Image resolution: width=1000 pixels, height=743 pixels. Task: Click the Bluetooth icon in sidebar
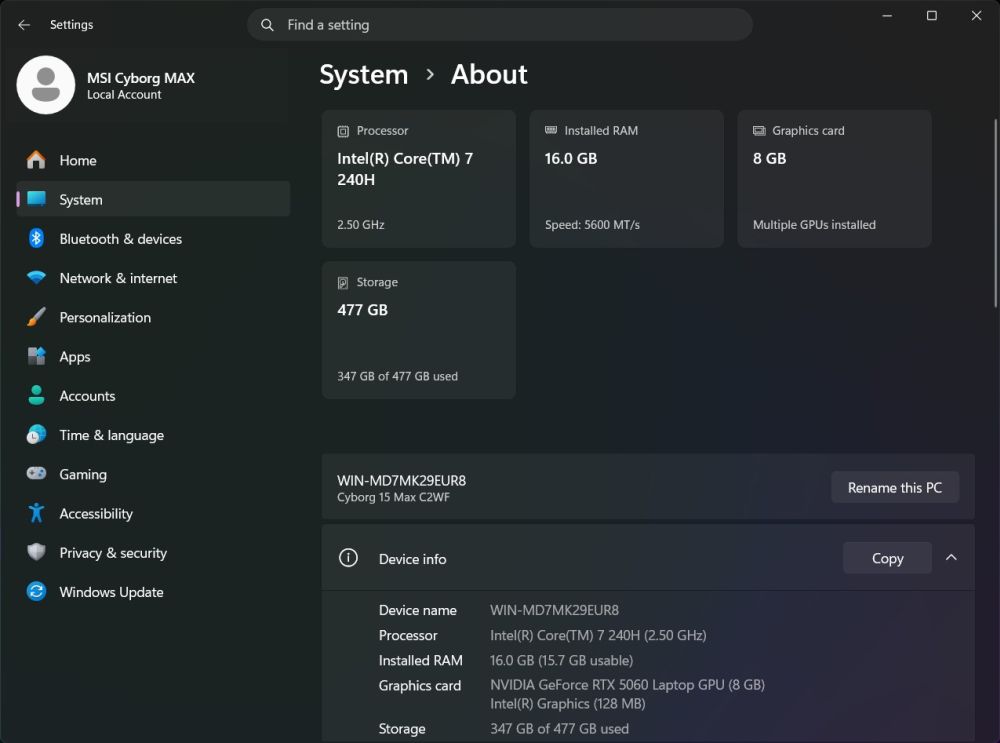(36, 239)
